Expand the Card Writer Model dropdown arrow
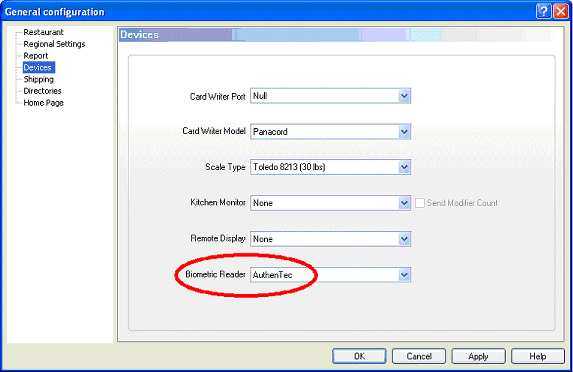The width and height of the screenshot is (573, 372). (x=404, y=132)
